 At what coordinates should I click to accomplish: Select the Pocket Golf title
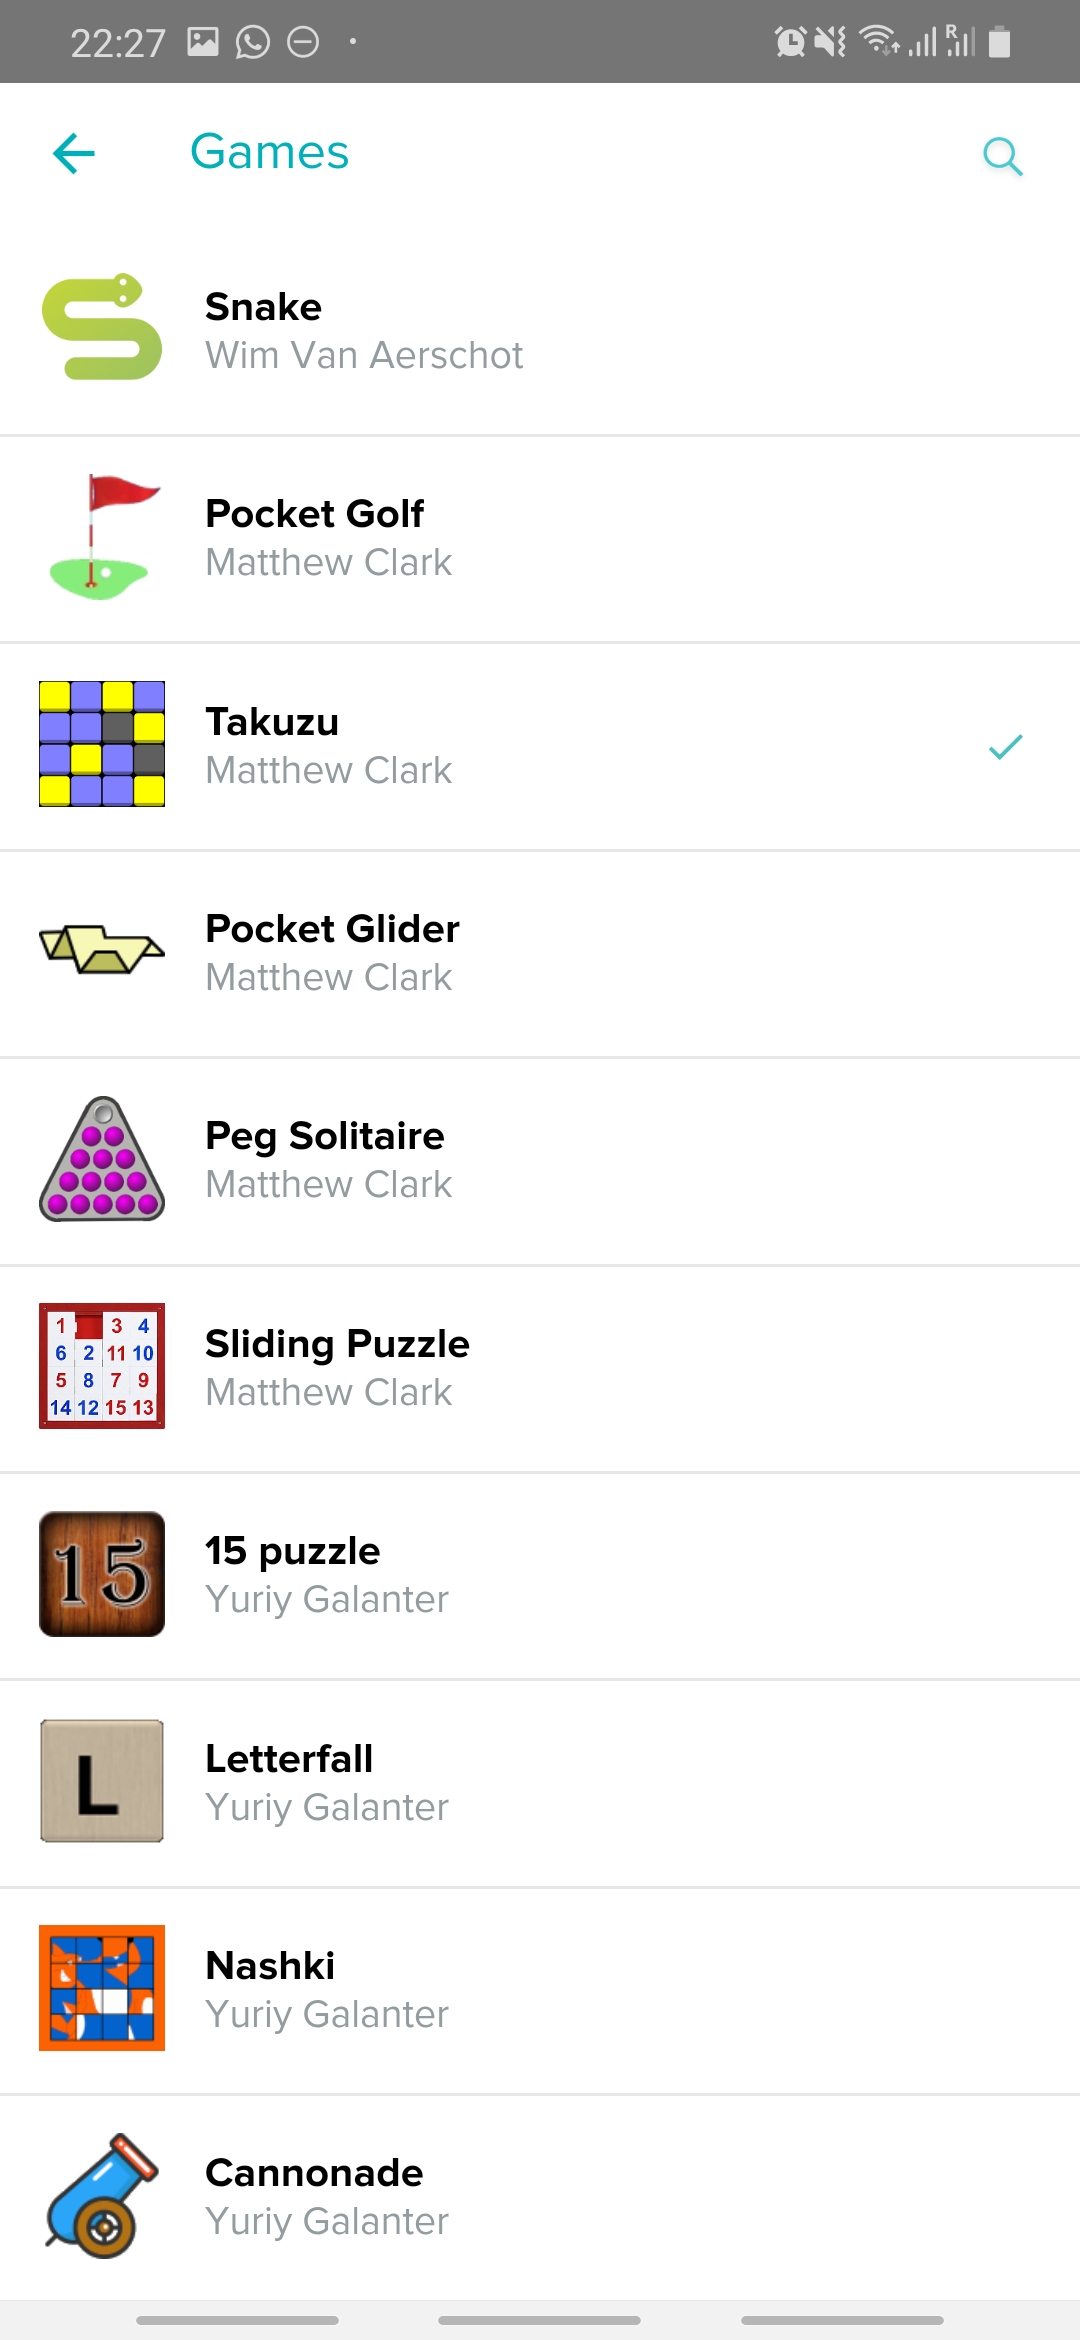[314, 514]
